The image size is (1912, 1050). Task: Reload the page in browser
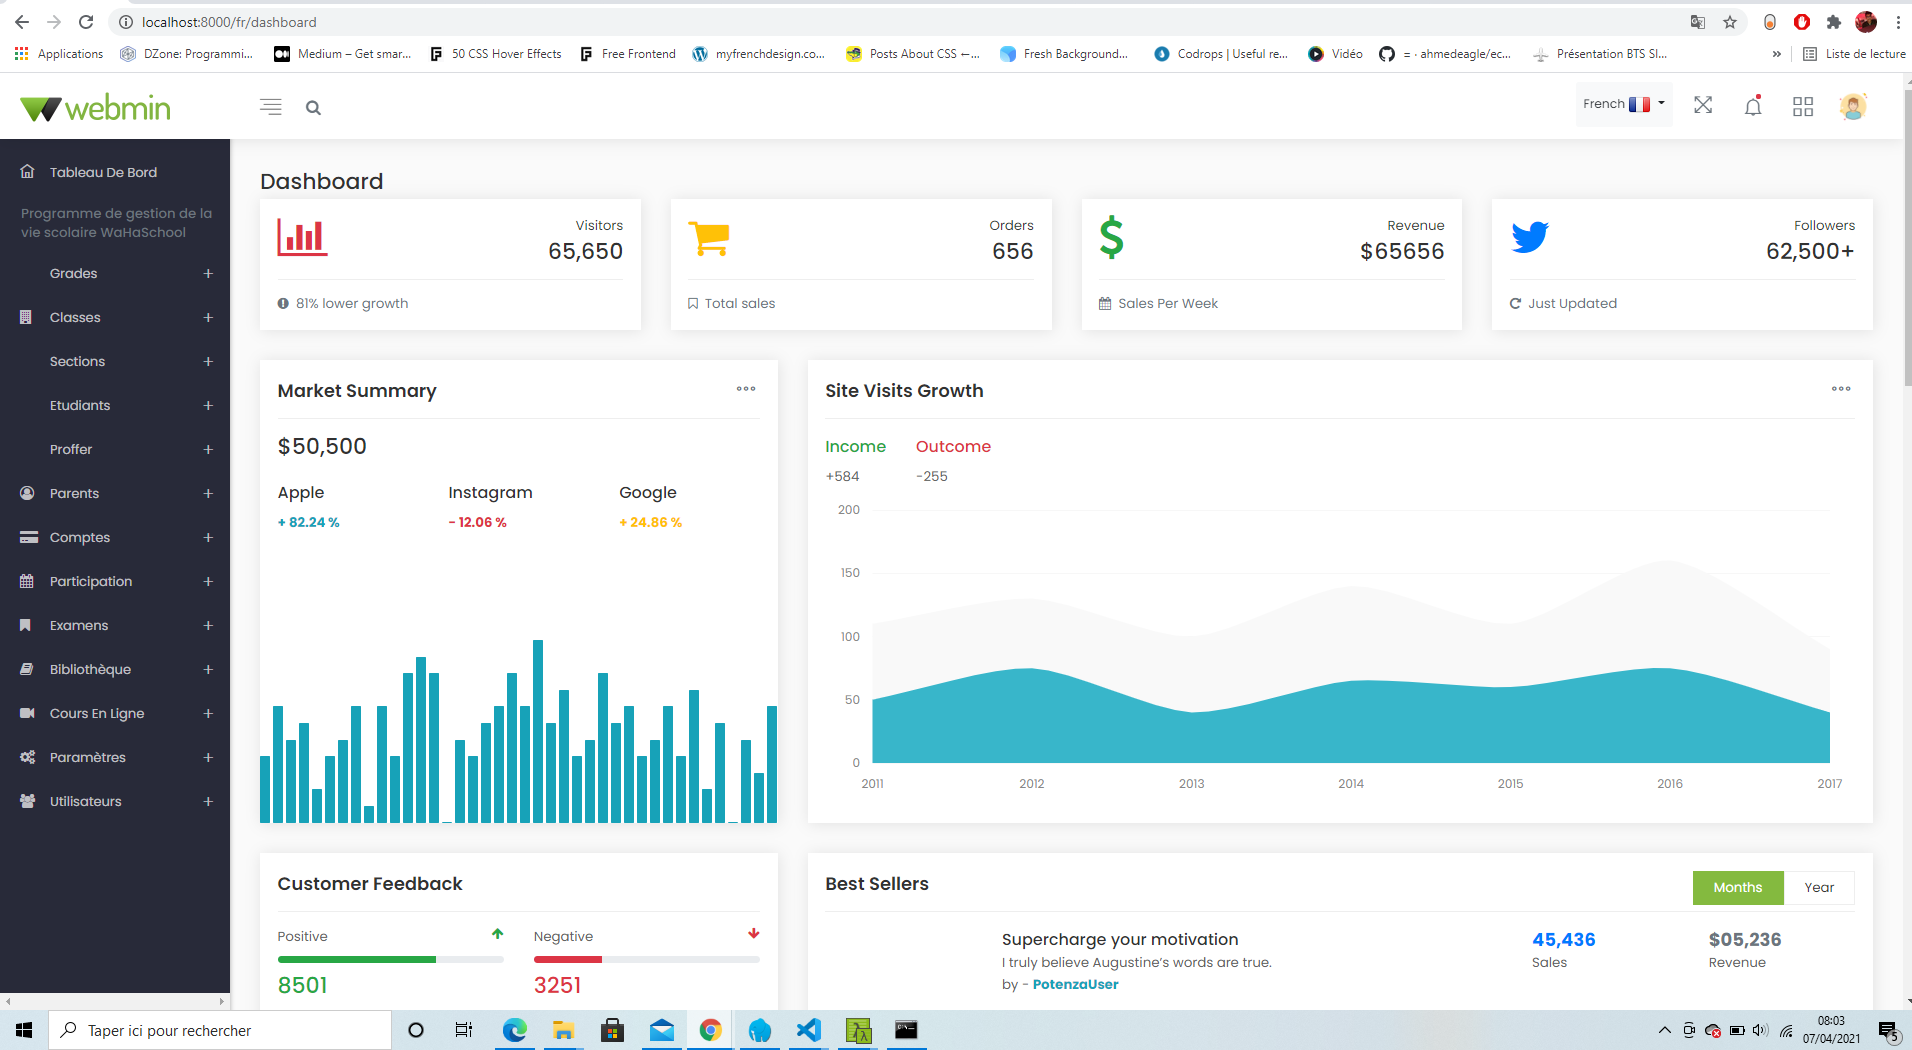tap(86, 22)
